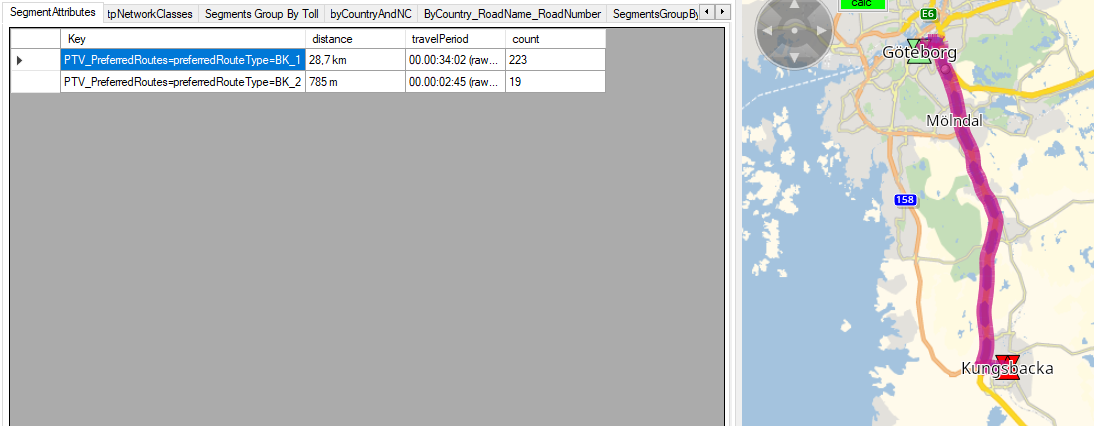Click the 158 road shield on the map
Screen dimensions: 1094x426
point(903,201)
